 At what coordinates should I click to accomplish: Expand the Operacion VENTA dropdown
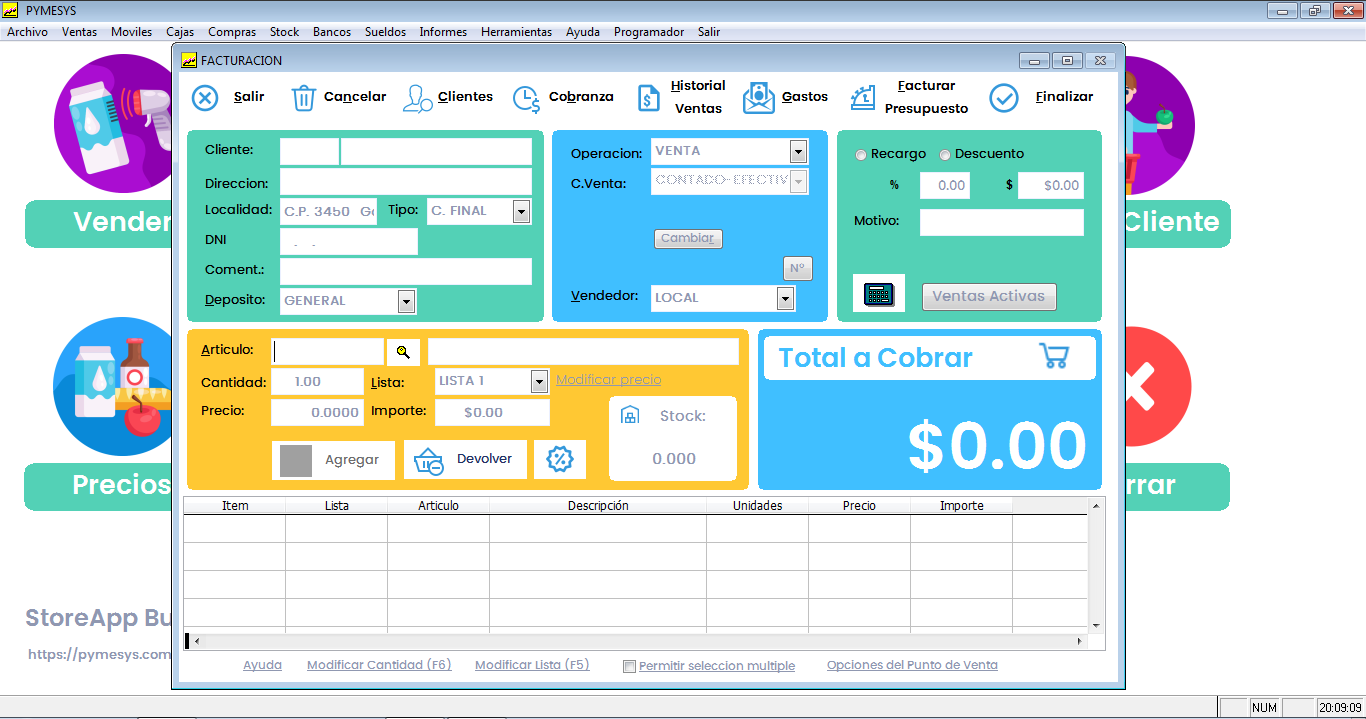coord(798,151)
